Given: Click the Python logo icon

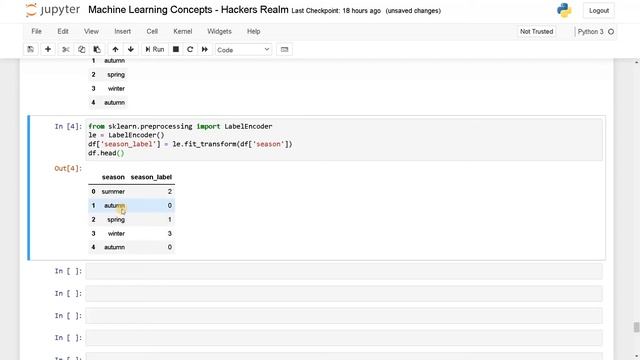Looking at the screenshot, I should point(564,10).
